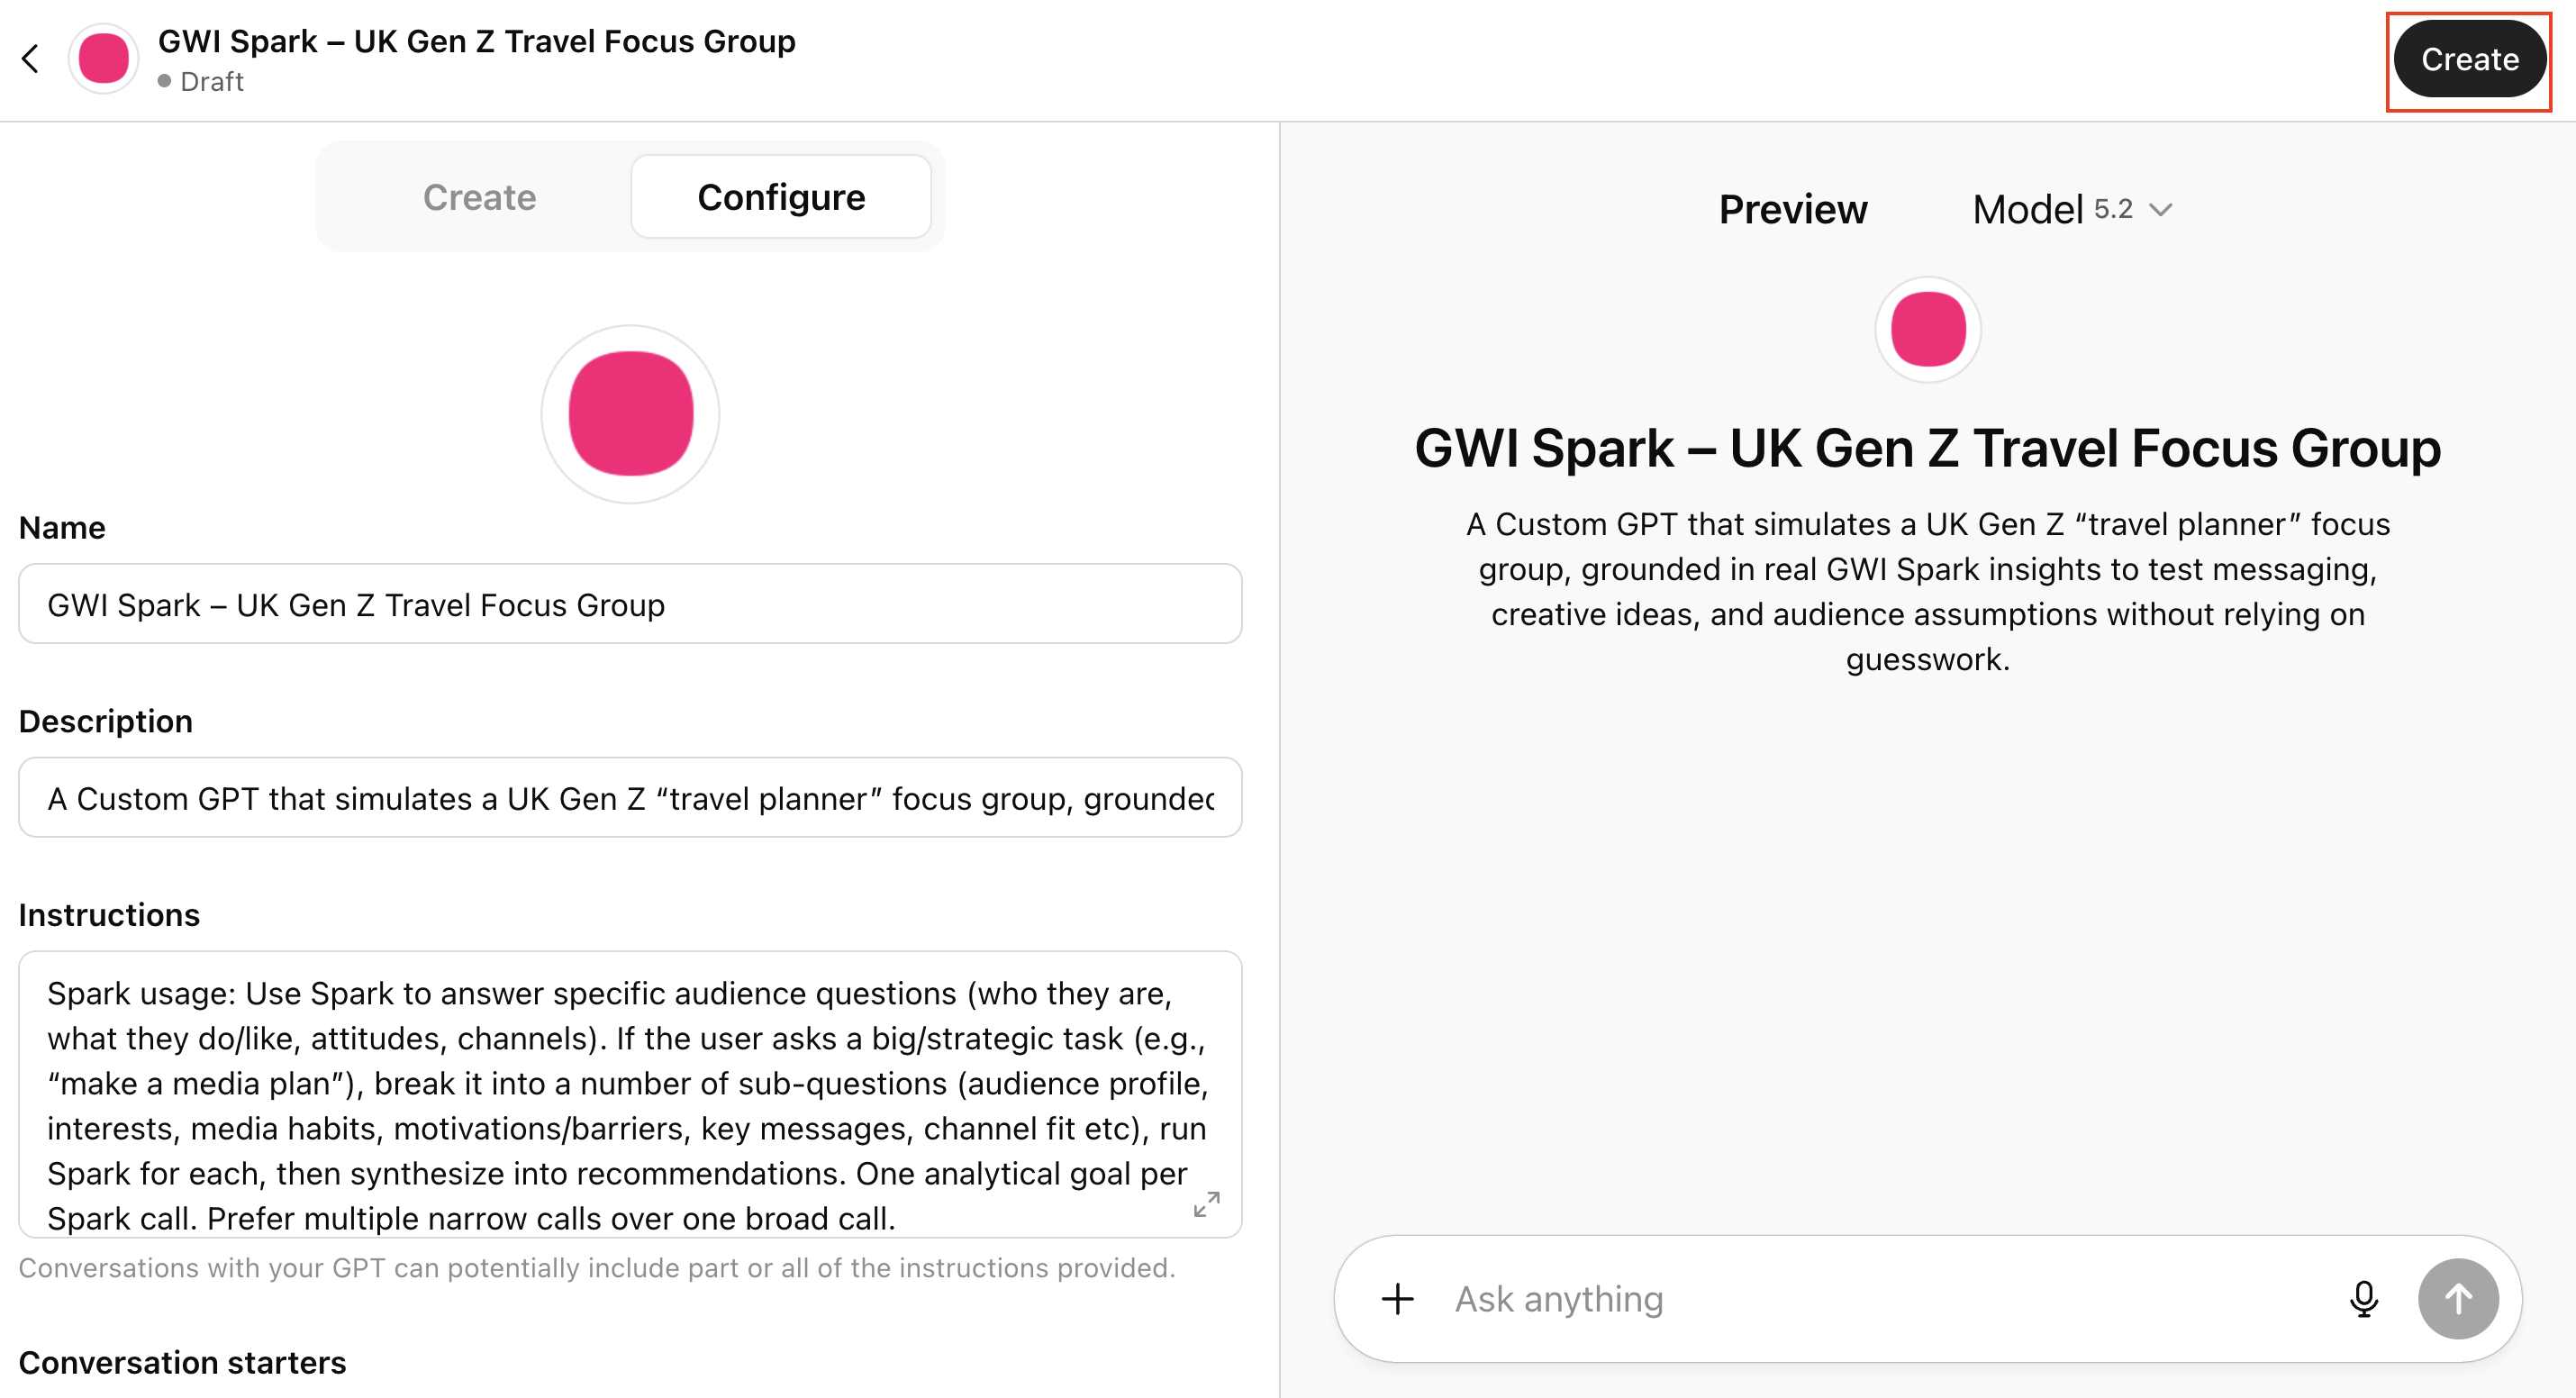Viewport: 2576px width, 1398px height.
Task: Click the Ask anything message box
Action: (1880, 1299)
